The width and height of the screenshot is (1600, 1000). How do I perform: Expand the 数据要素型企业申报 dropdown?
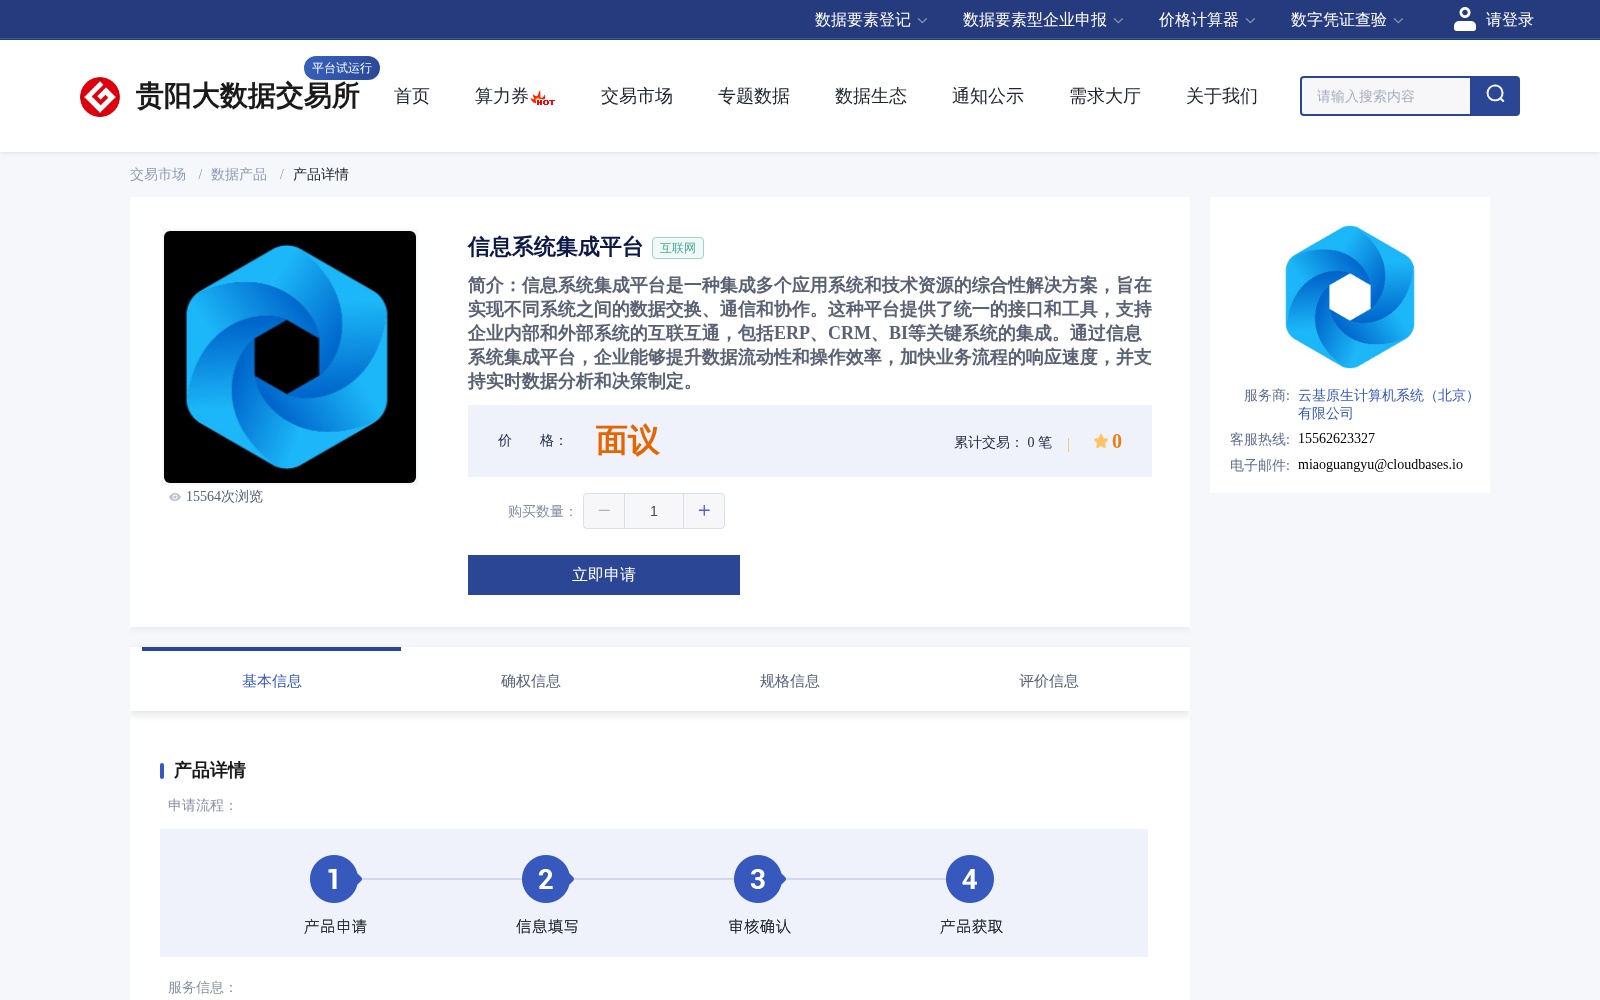(x=1043, y=20)
